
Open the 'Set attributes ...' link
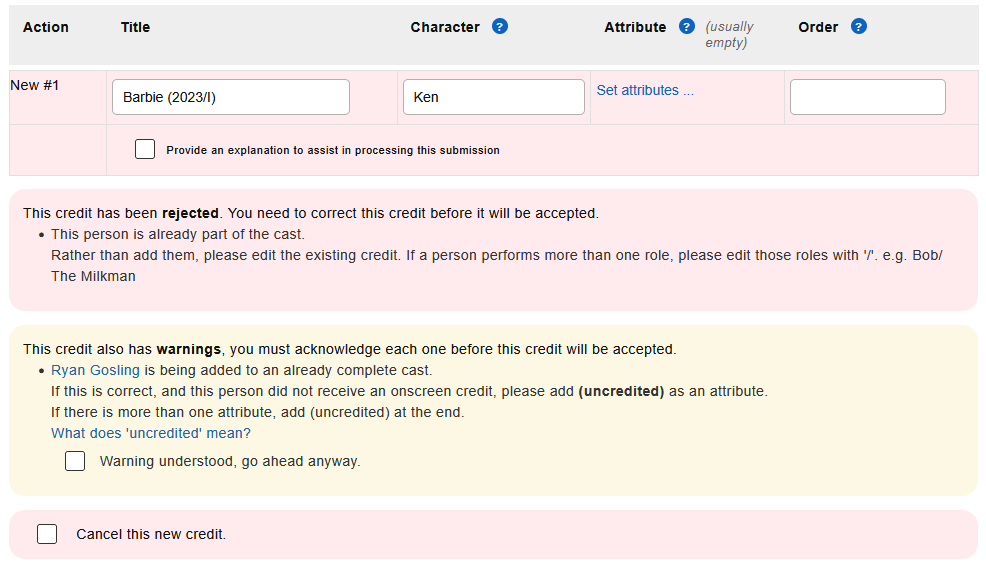pyautogui.click(x=645, y=90)
